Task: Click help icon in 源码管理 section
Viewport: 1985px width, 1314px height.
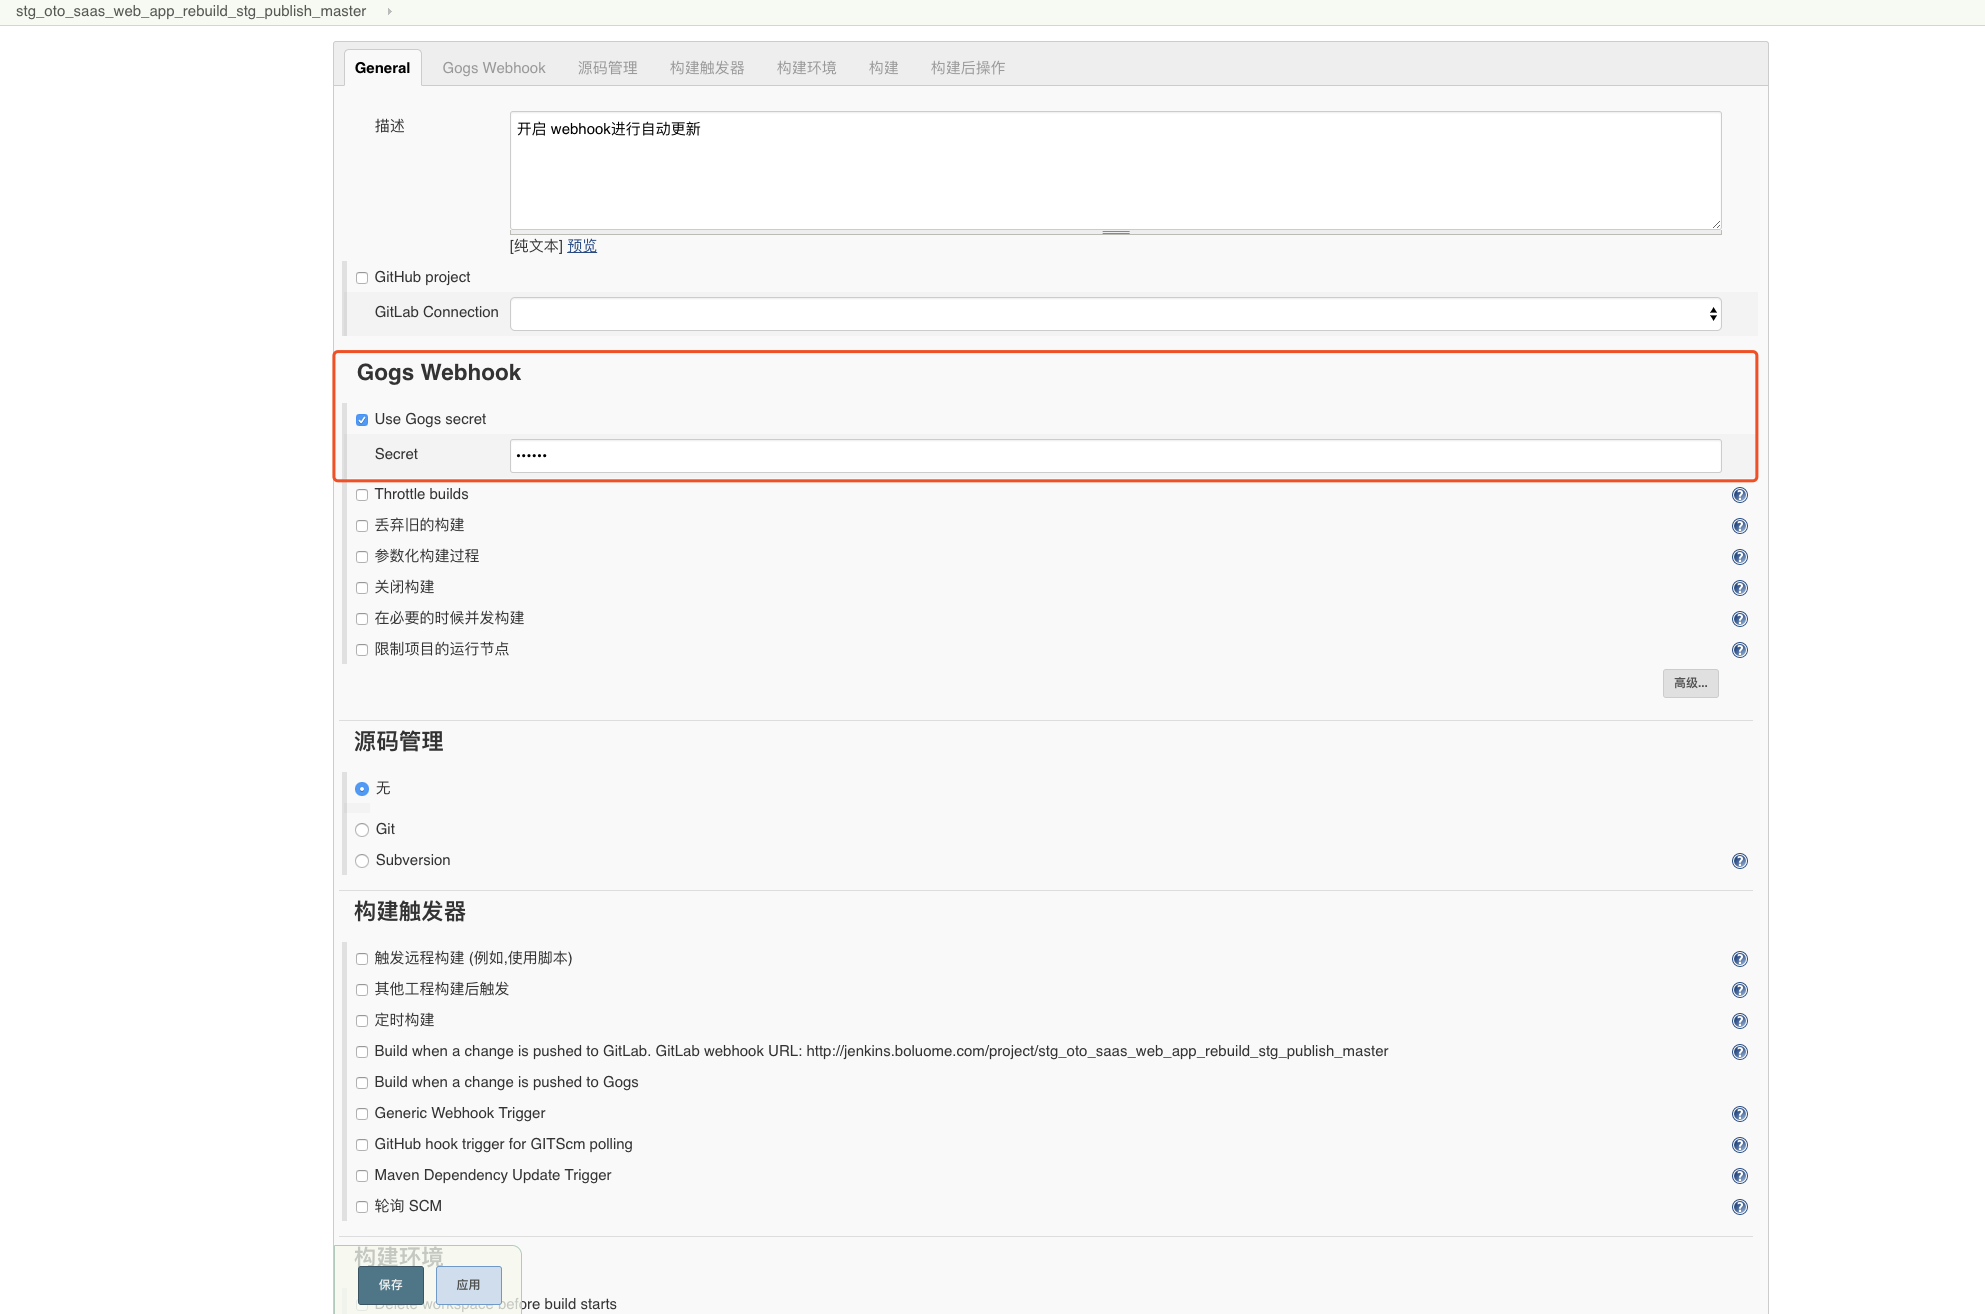Action: point(1740,861)
